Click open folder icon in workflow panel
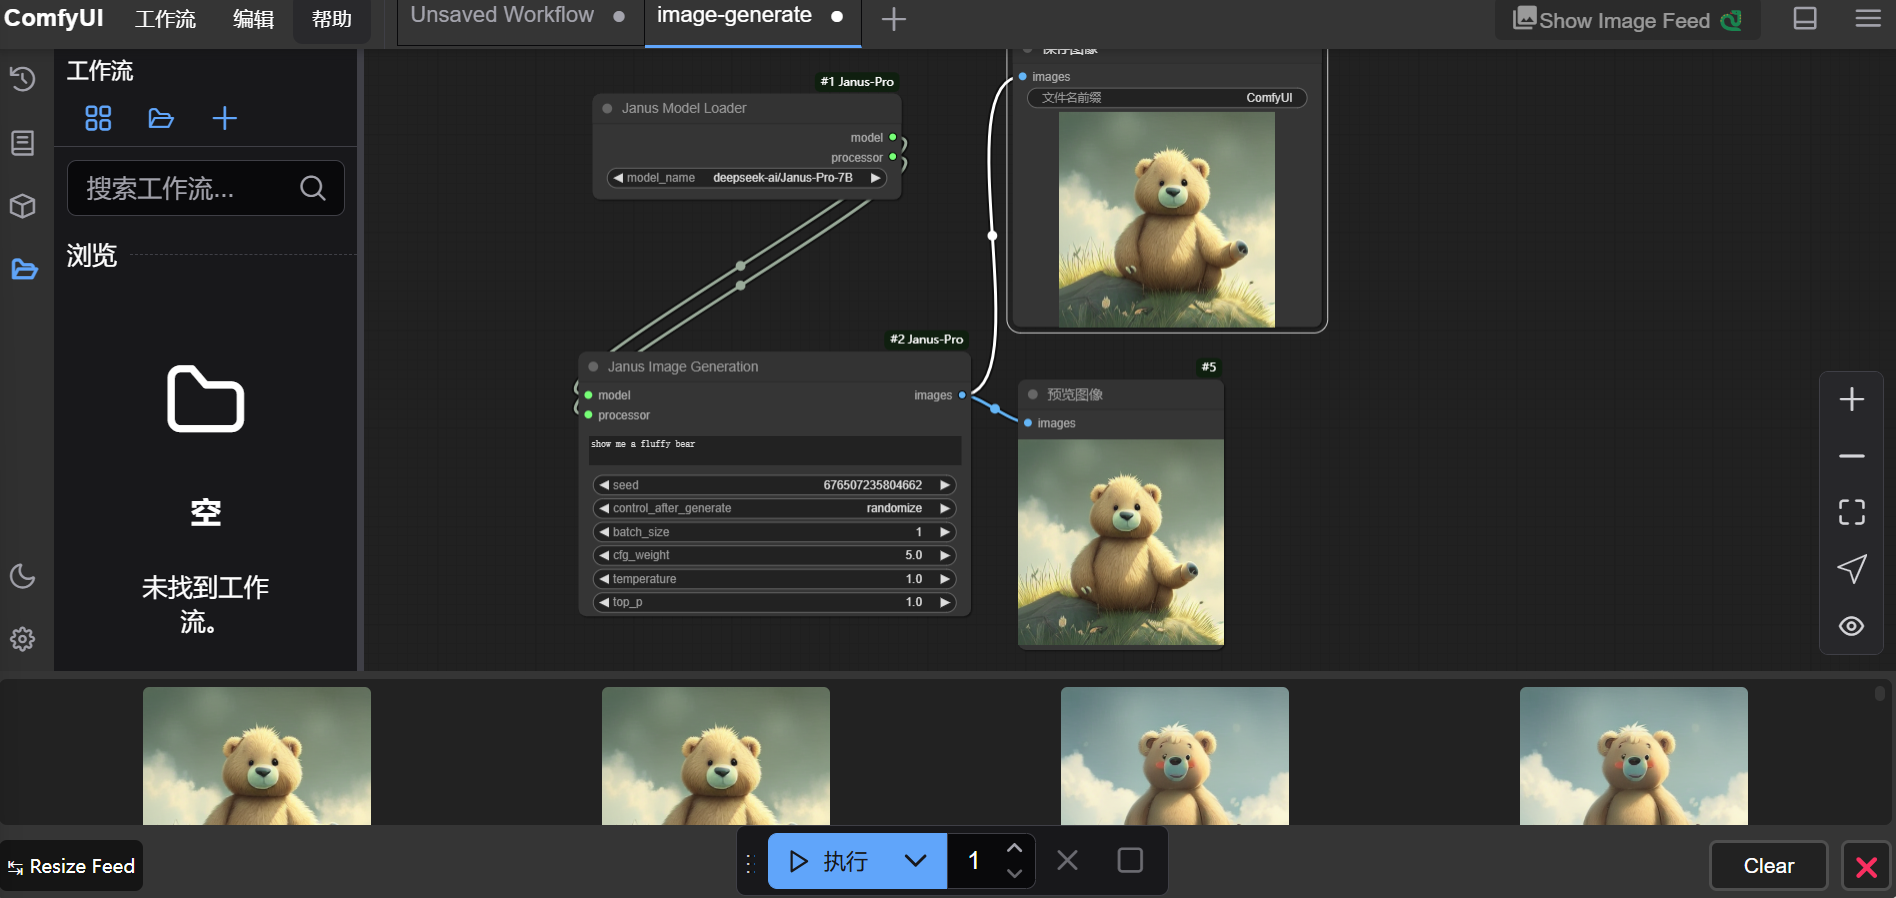This screenshot has width=1896, height=898. (161, 119)
